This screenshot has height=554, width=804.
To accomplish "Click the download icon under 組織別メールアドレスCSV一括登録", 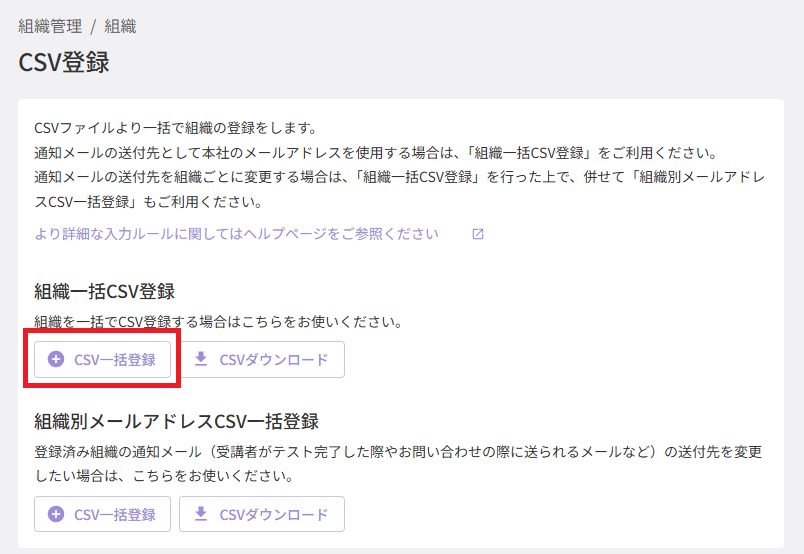I will coord(201,513).
